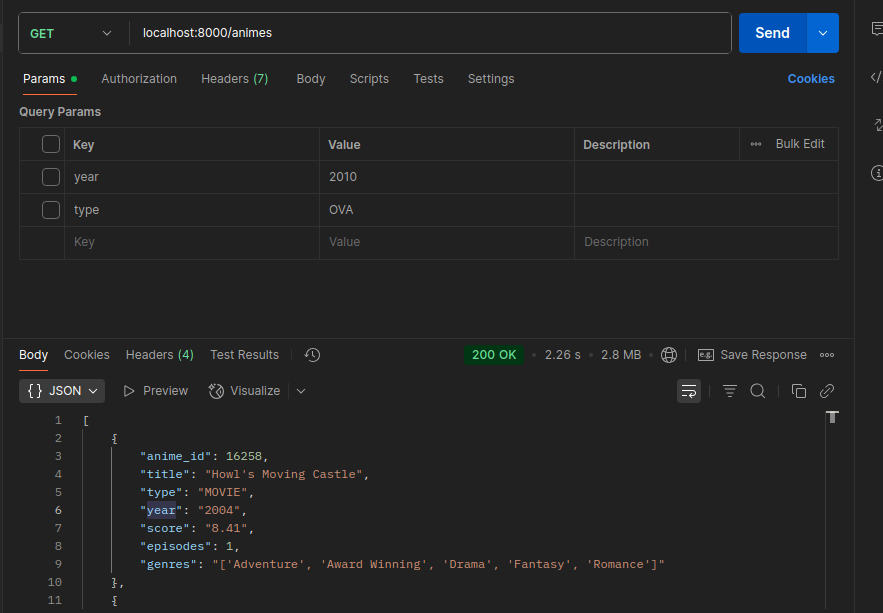Click the OVA value cell

point(447,210)
